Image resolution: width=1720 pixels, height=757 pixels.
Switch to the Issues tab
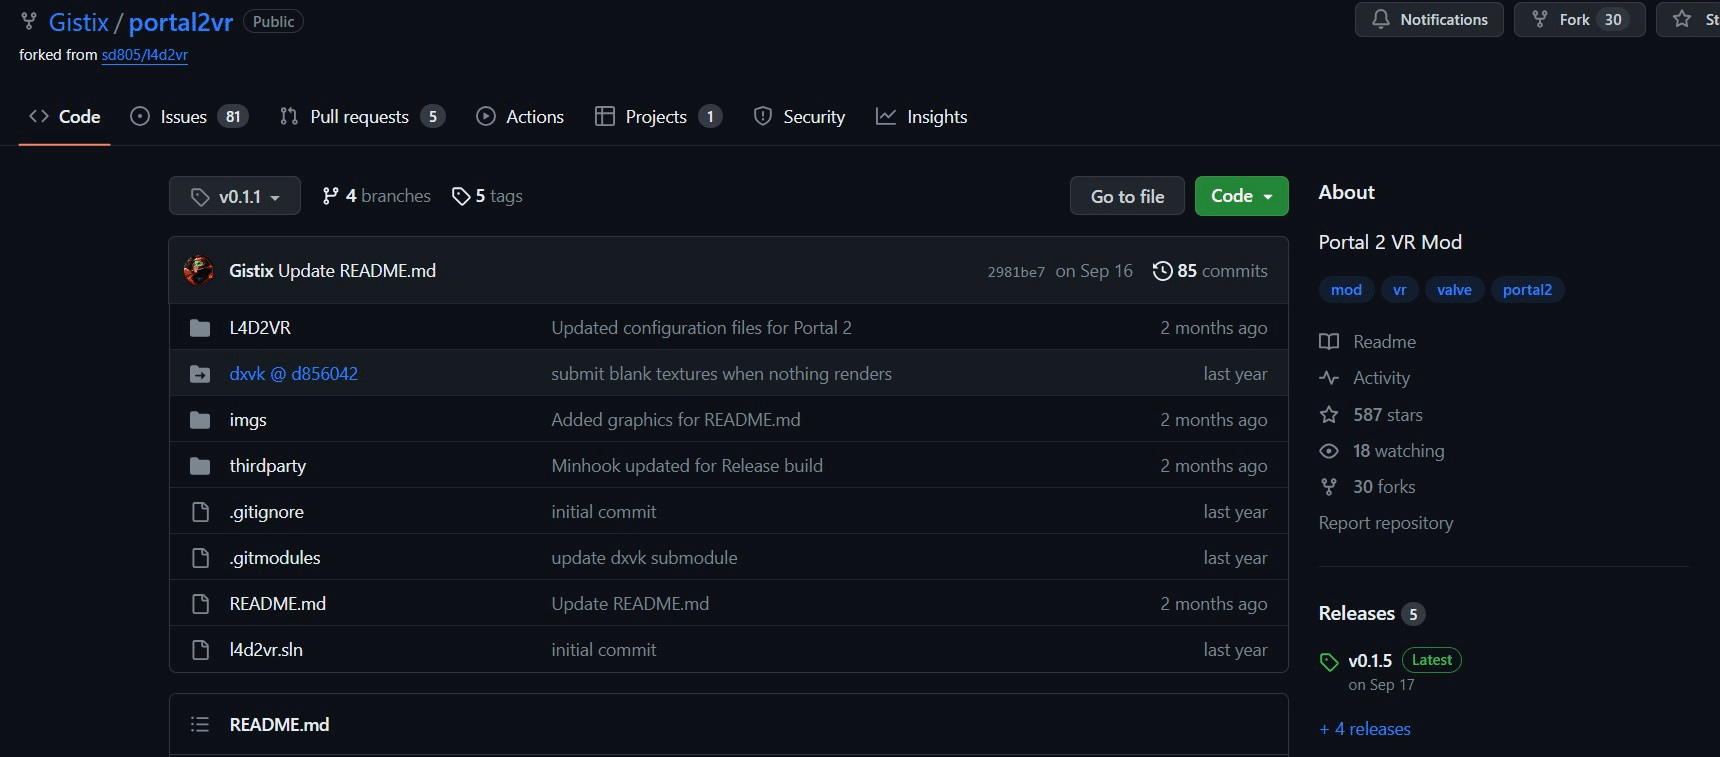(188, 117)
